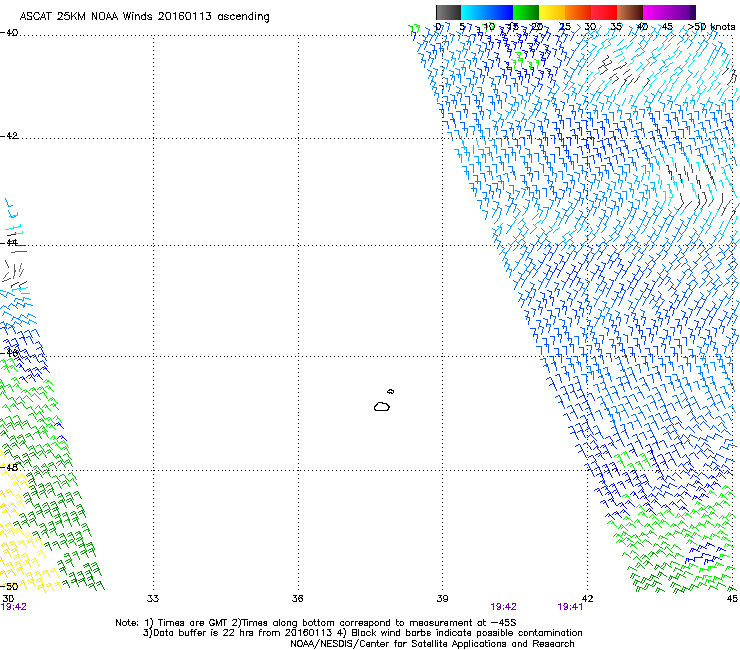Click the cyan 5–10 knot legend segment
The width and height of the screenshot is (740, 650).
[x=474, y=12]
